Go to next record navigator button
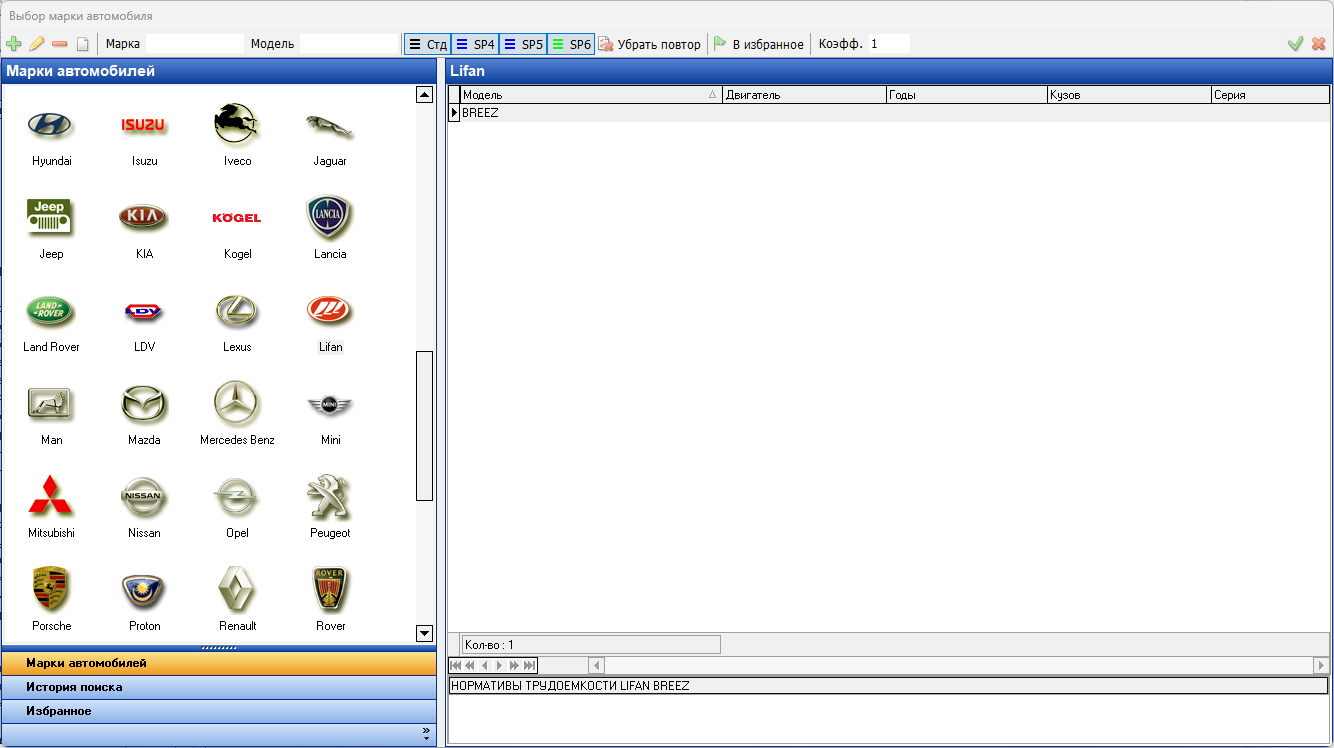 500,665
